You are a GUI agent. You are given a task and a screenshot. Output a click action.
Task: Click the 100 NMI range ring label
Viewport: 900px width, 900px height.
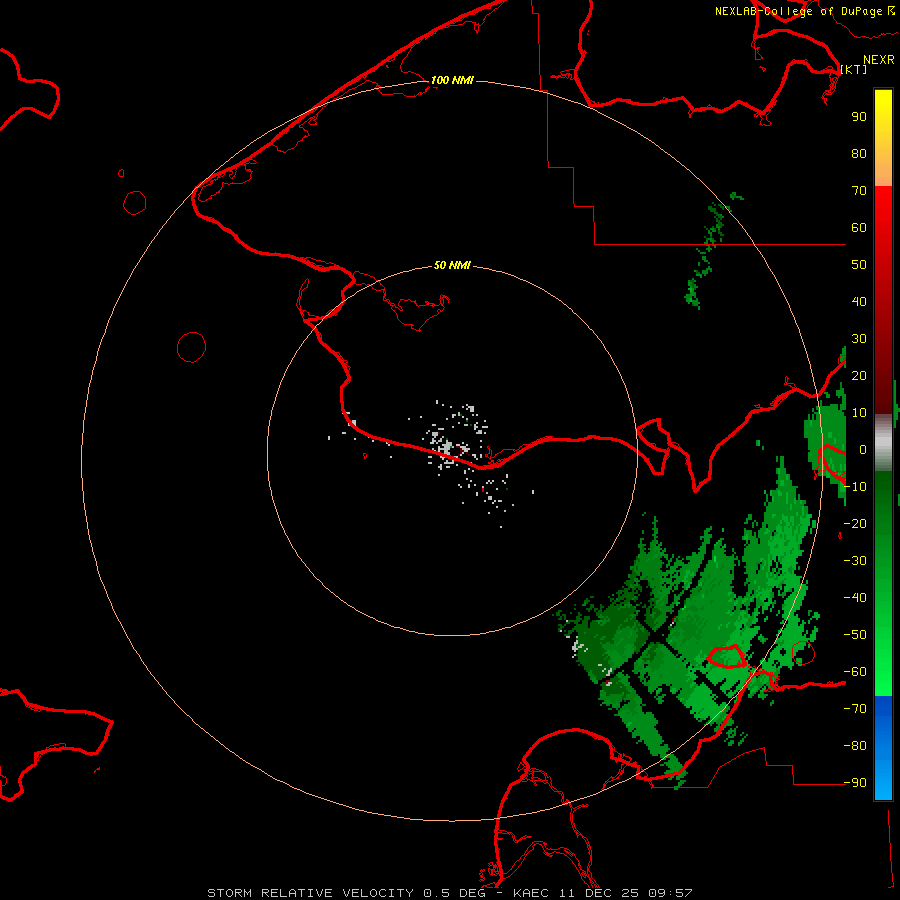click(452, 80)
